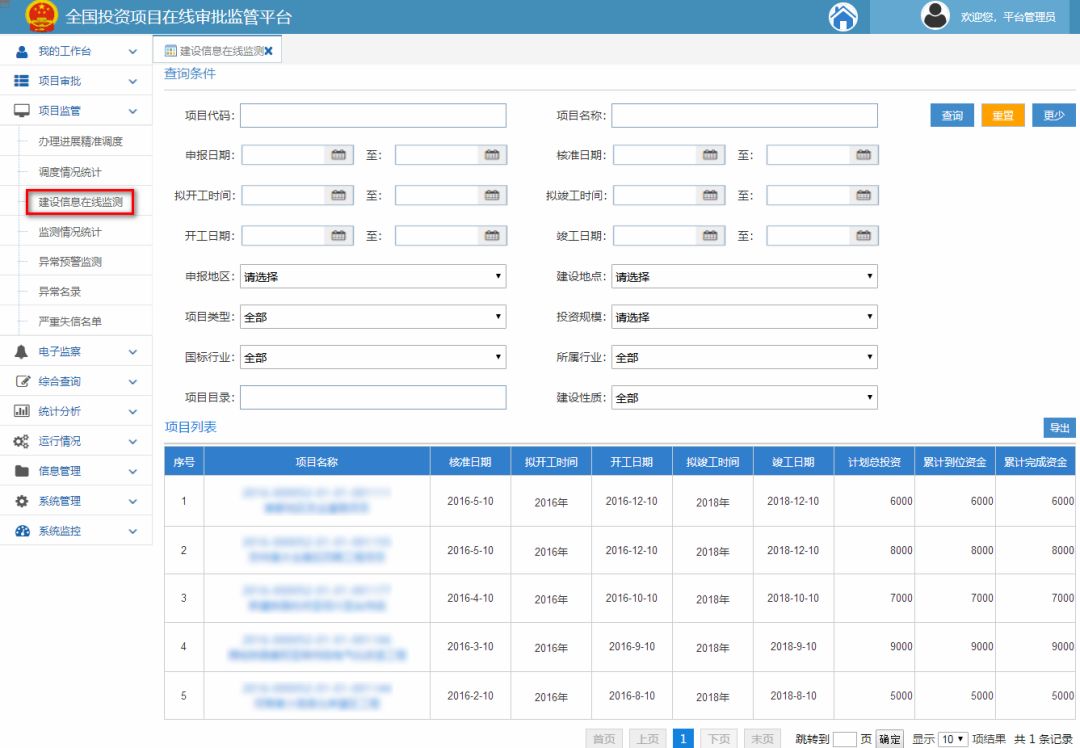
Task: Click the 项目代码 input field
Action: tap(373, 116)
